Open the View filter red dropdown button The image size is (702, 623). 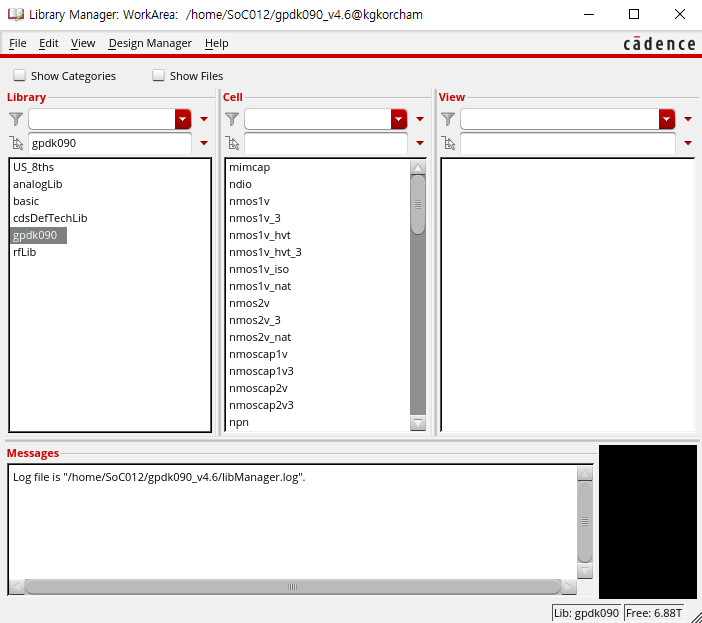(667, 119)
